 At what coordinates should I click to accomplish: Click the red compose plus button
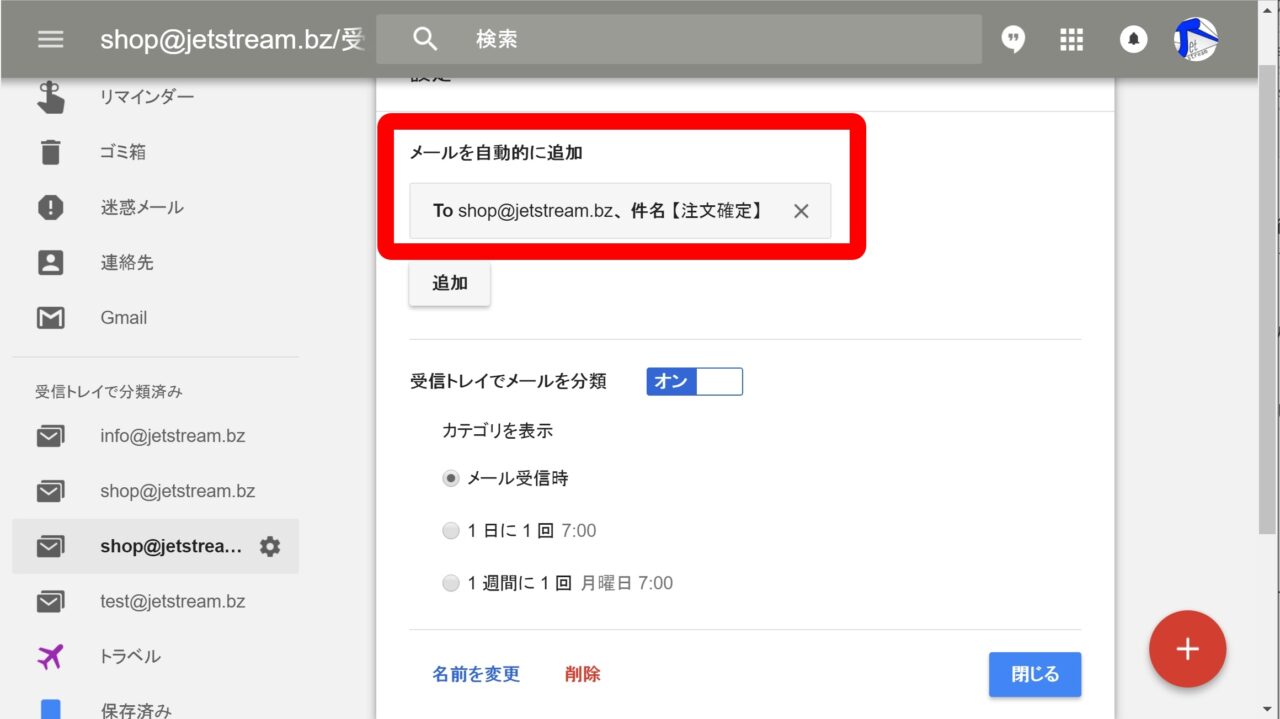[1187, 648]
